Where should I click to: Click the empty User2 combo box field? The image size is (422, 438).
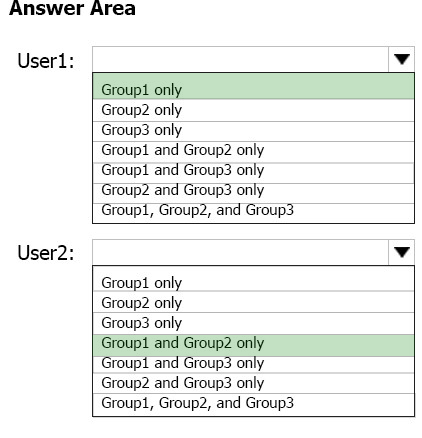[240, 252]
